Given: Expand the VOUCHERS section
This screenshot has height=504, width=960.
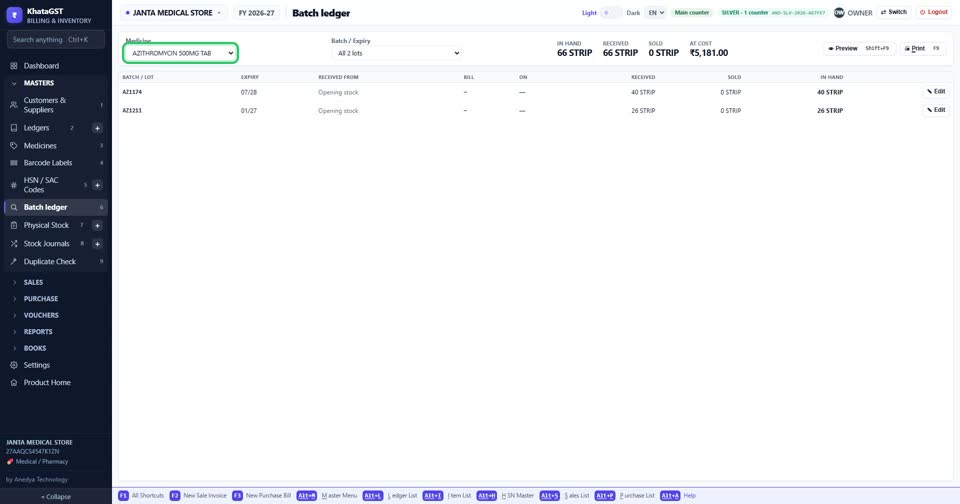Looking at the screenshot, I should pos(56,315).
